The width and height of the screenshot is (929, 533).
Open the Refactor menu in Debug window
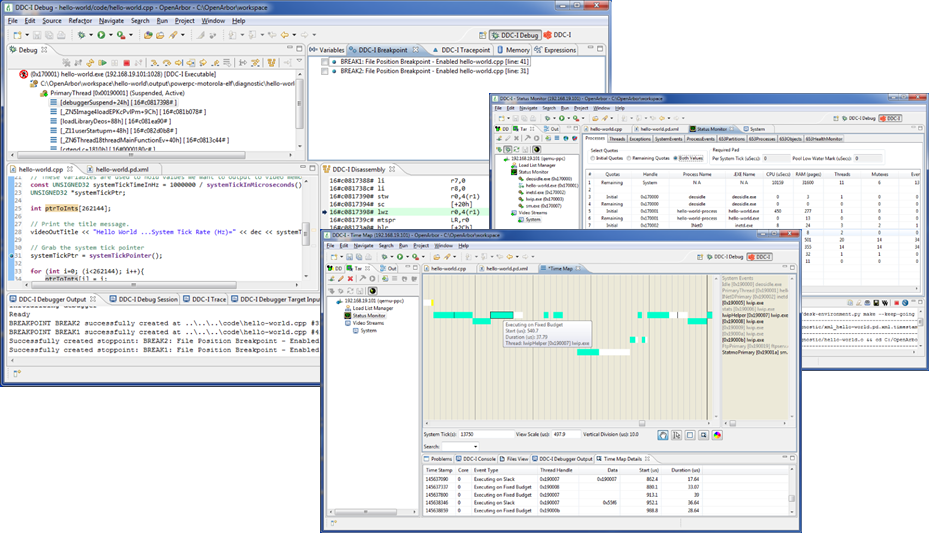tap(80, 21)
